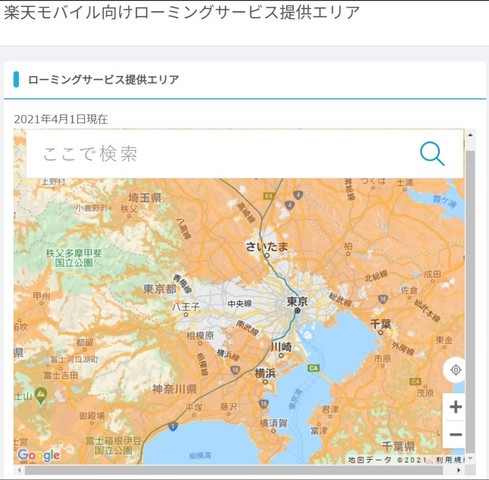
Task: Click the 柏 label on map
Action: (348, 246)
